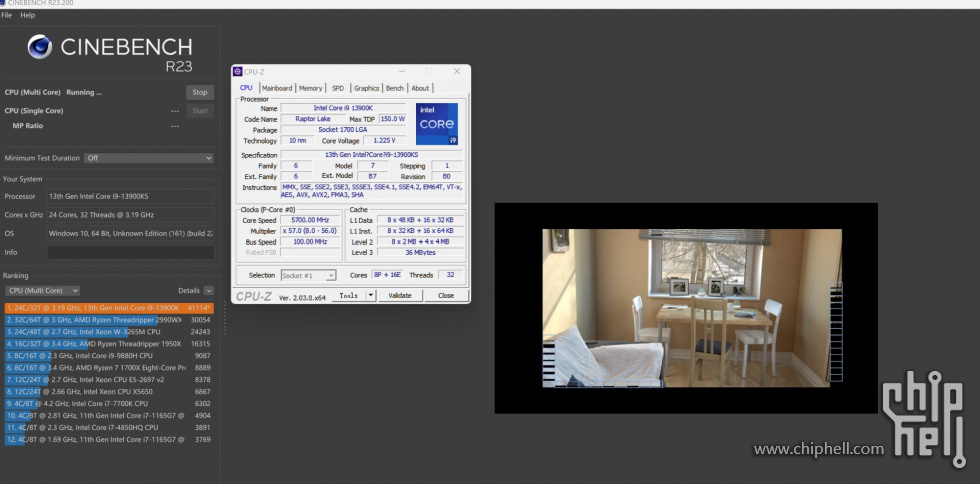Screen dimensions: 980x484
Task: Click the Multiplier x 57.0 value in CPU-Z
Action: click(x=310, y=231)
